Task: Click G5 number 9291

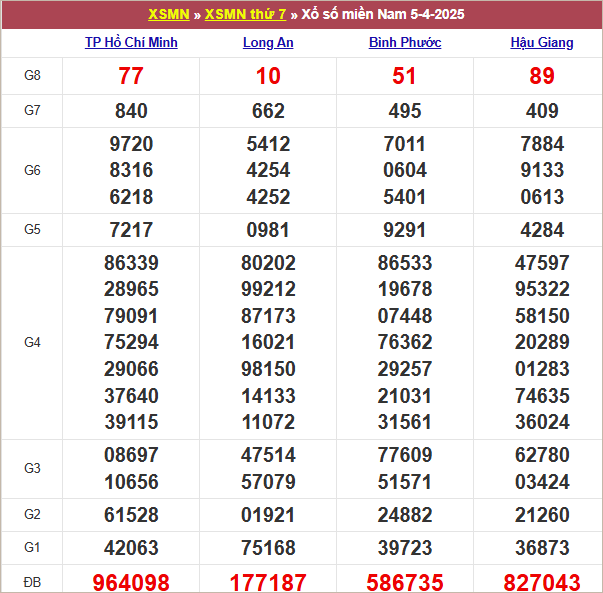Action: tap(404, 230)
